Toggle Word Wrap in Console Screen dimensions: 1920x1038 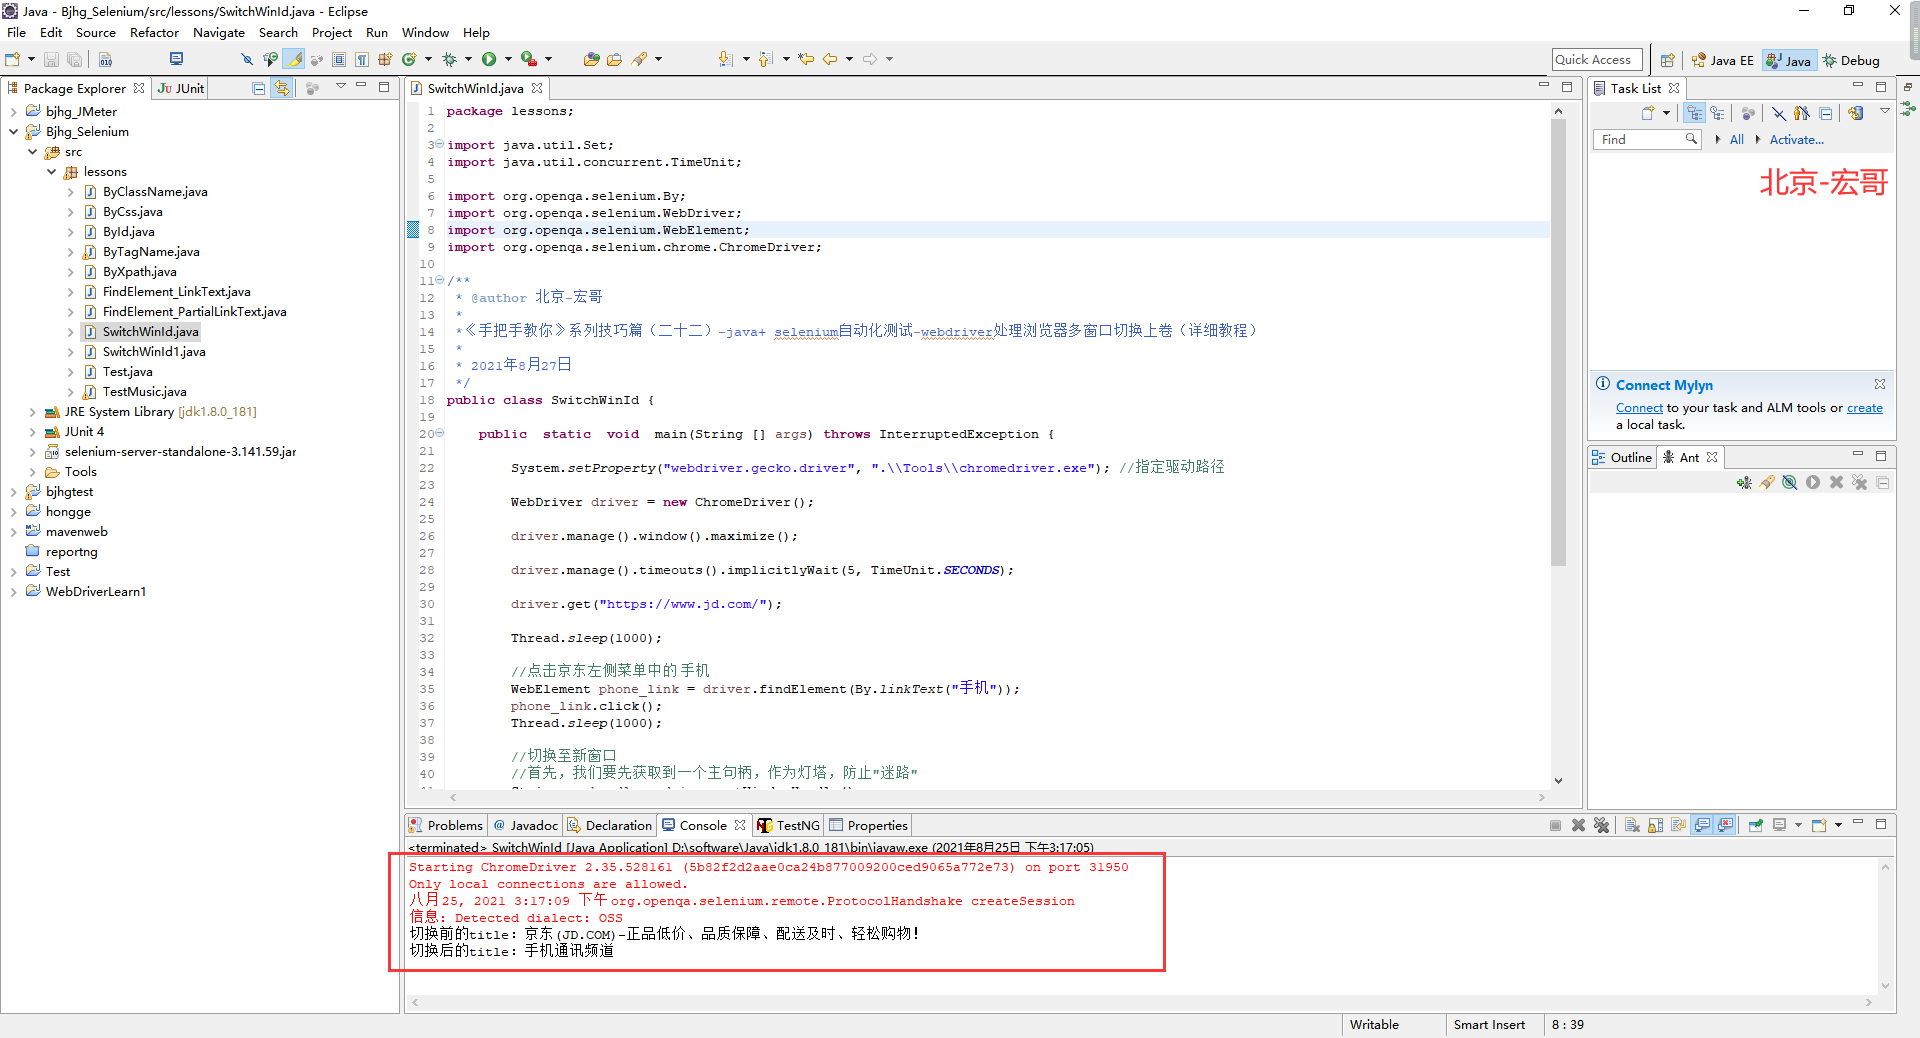1679,825
